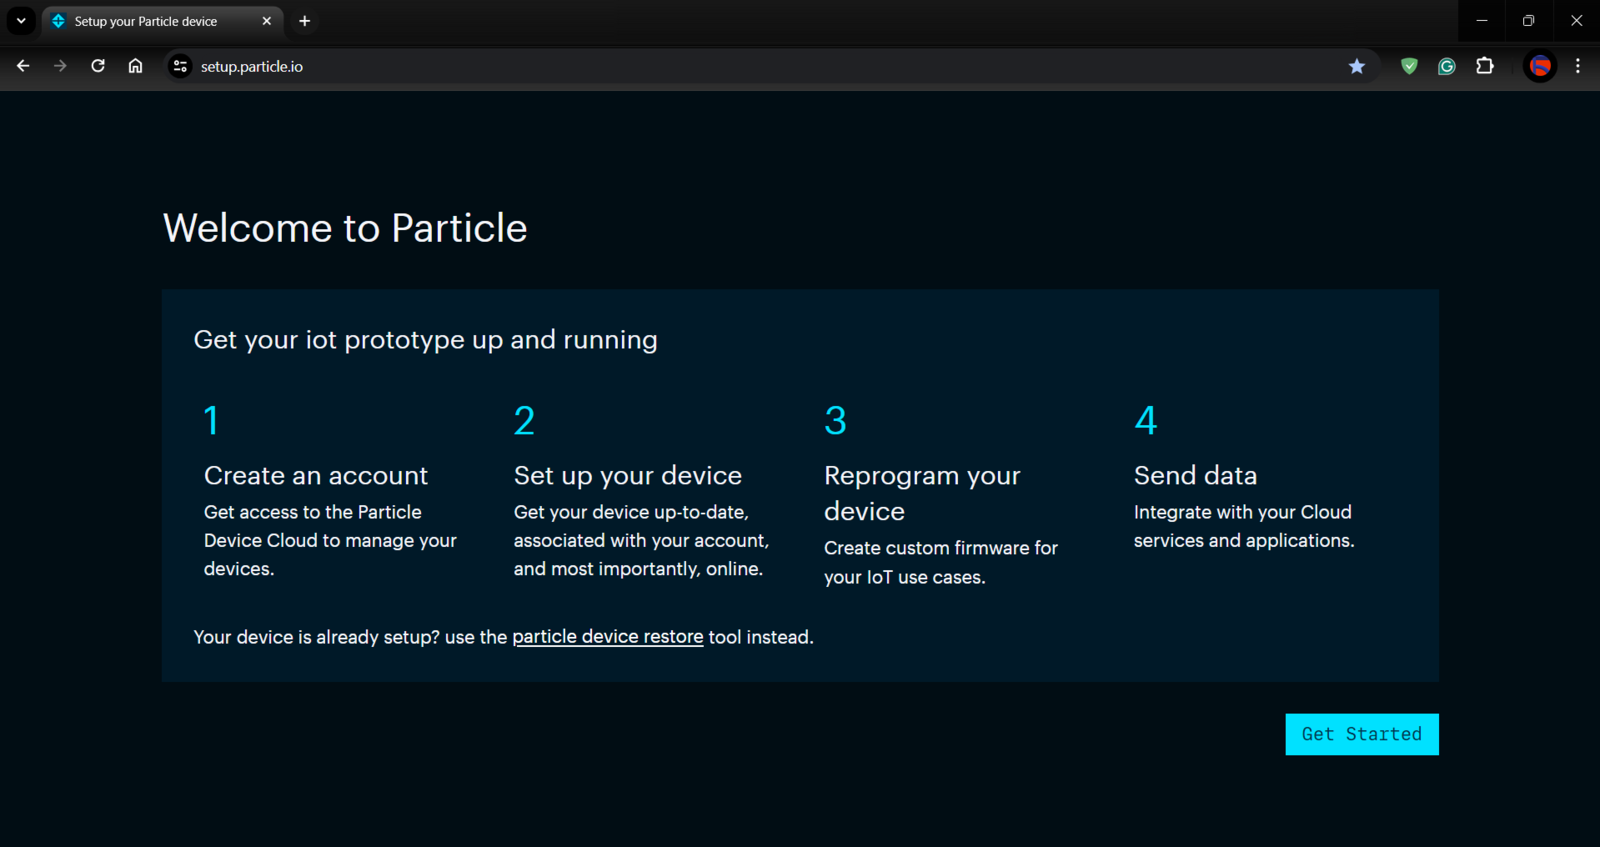Open the browser home page icon
This screenshot has height=847, width=1600.
click(x=135, y=66)
